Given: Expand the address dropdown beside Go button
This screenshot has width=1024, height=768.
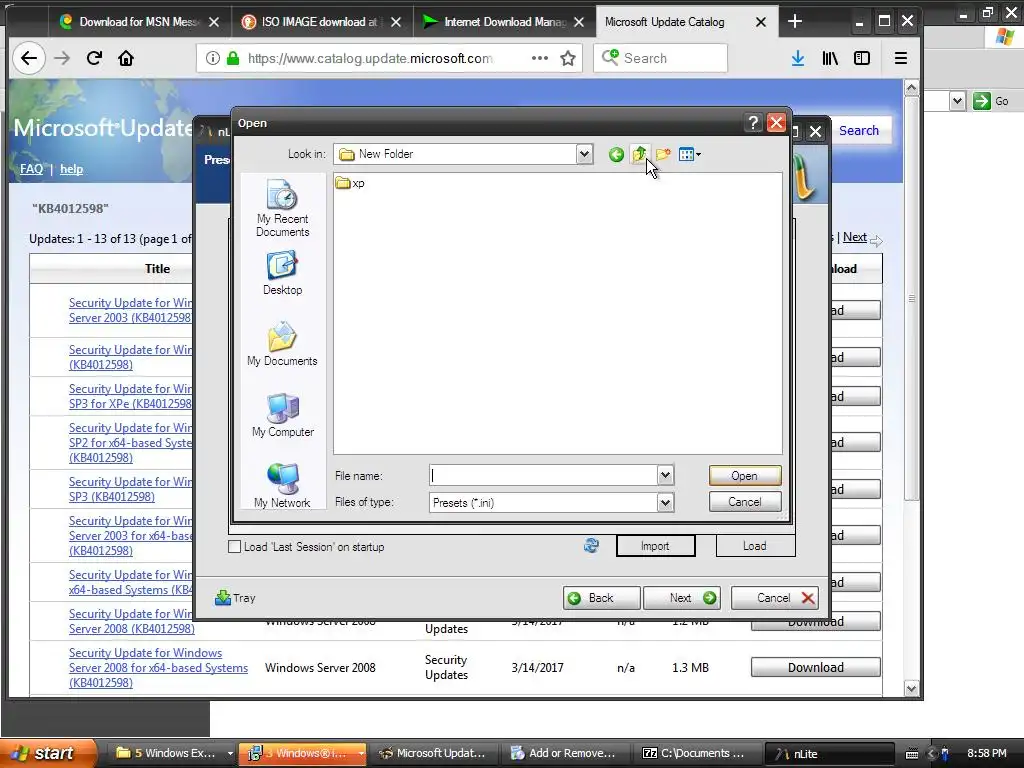Looking at the screenshot, I should 957,101.
